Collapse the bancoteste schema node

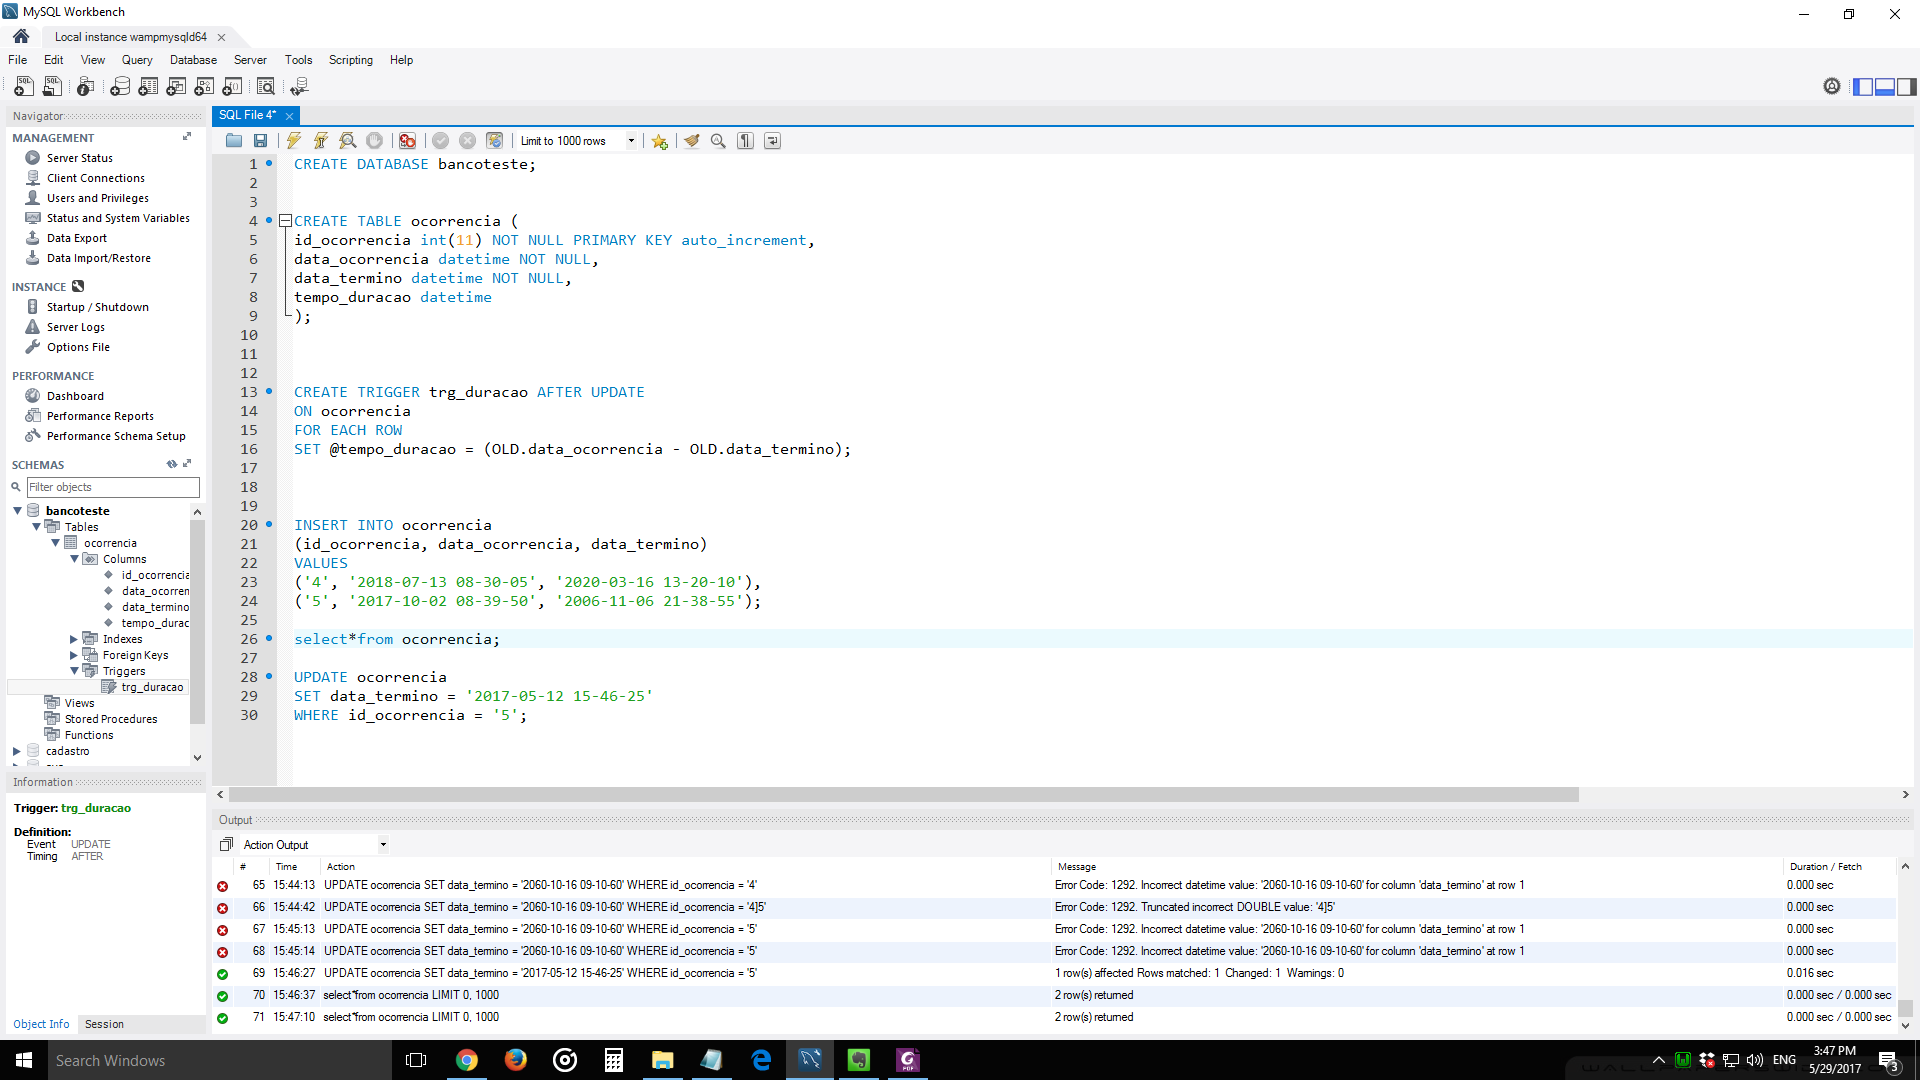coord(18,511)
